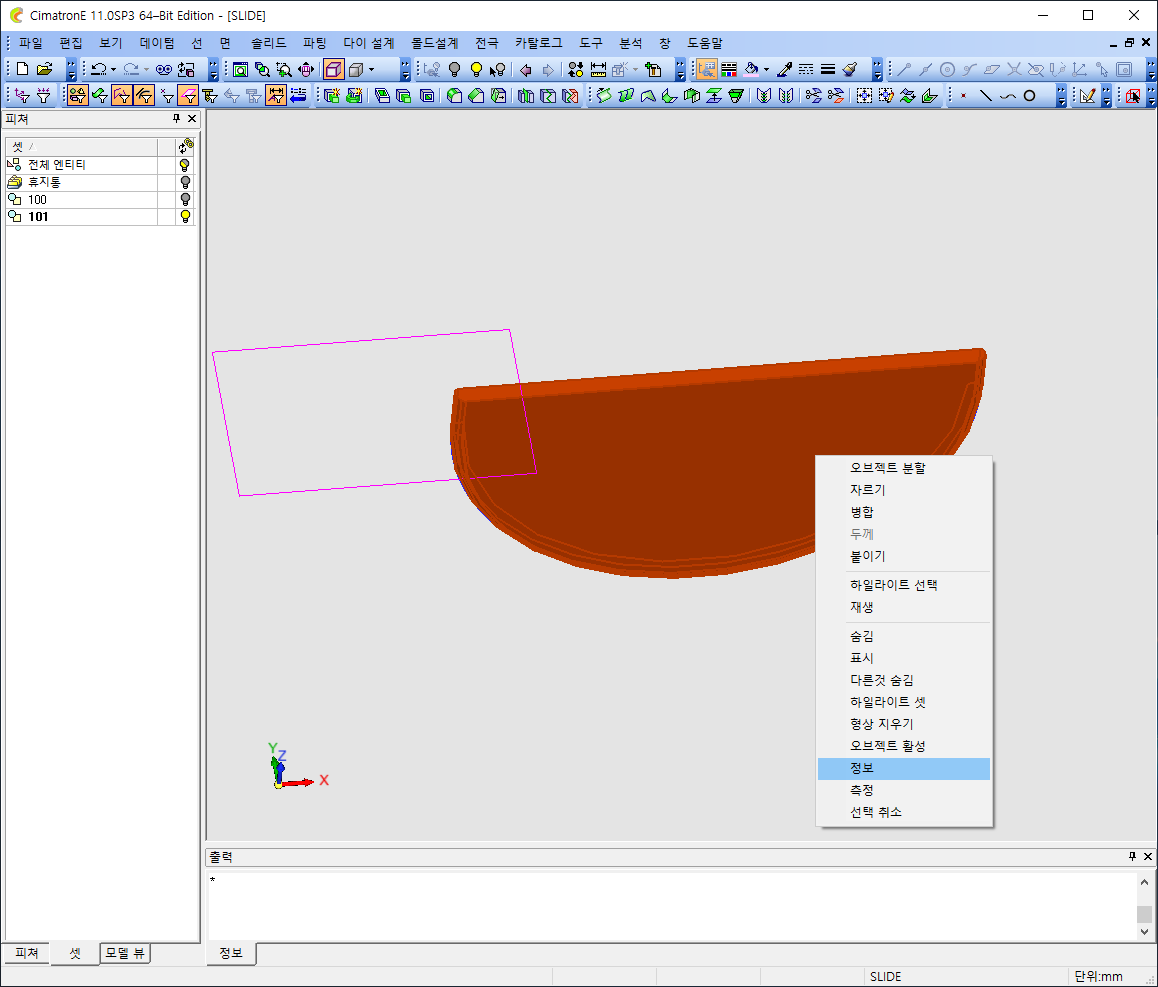Click the green sweep face icon

pyautogui.click(x=604, y=95)
